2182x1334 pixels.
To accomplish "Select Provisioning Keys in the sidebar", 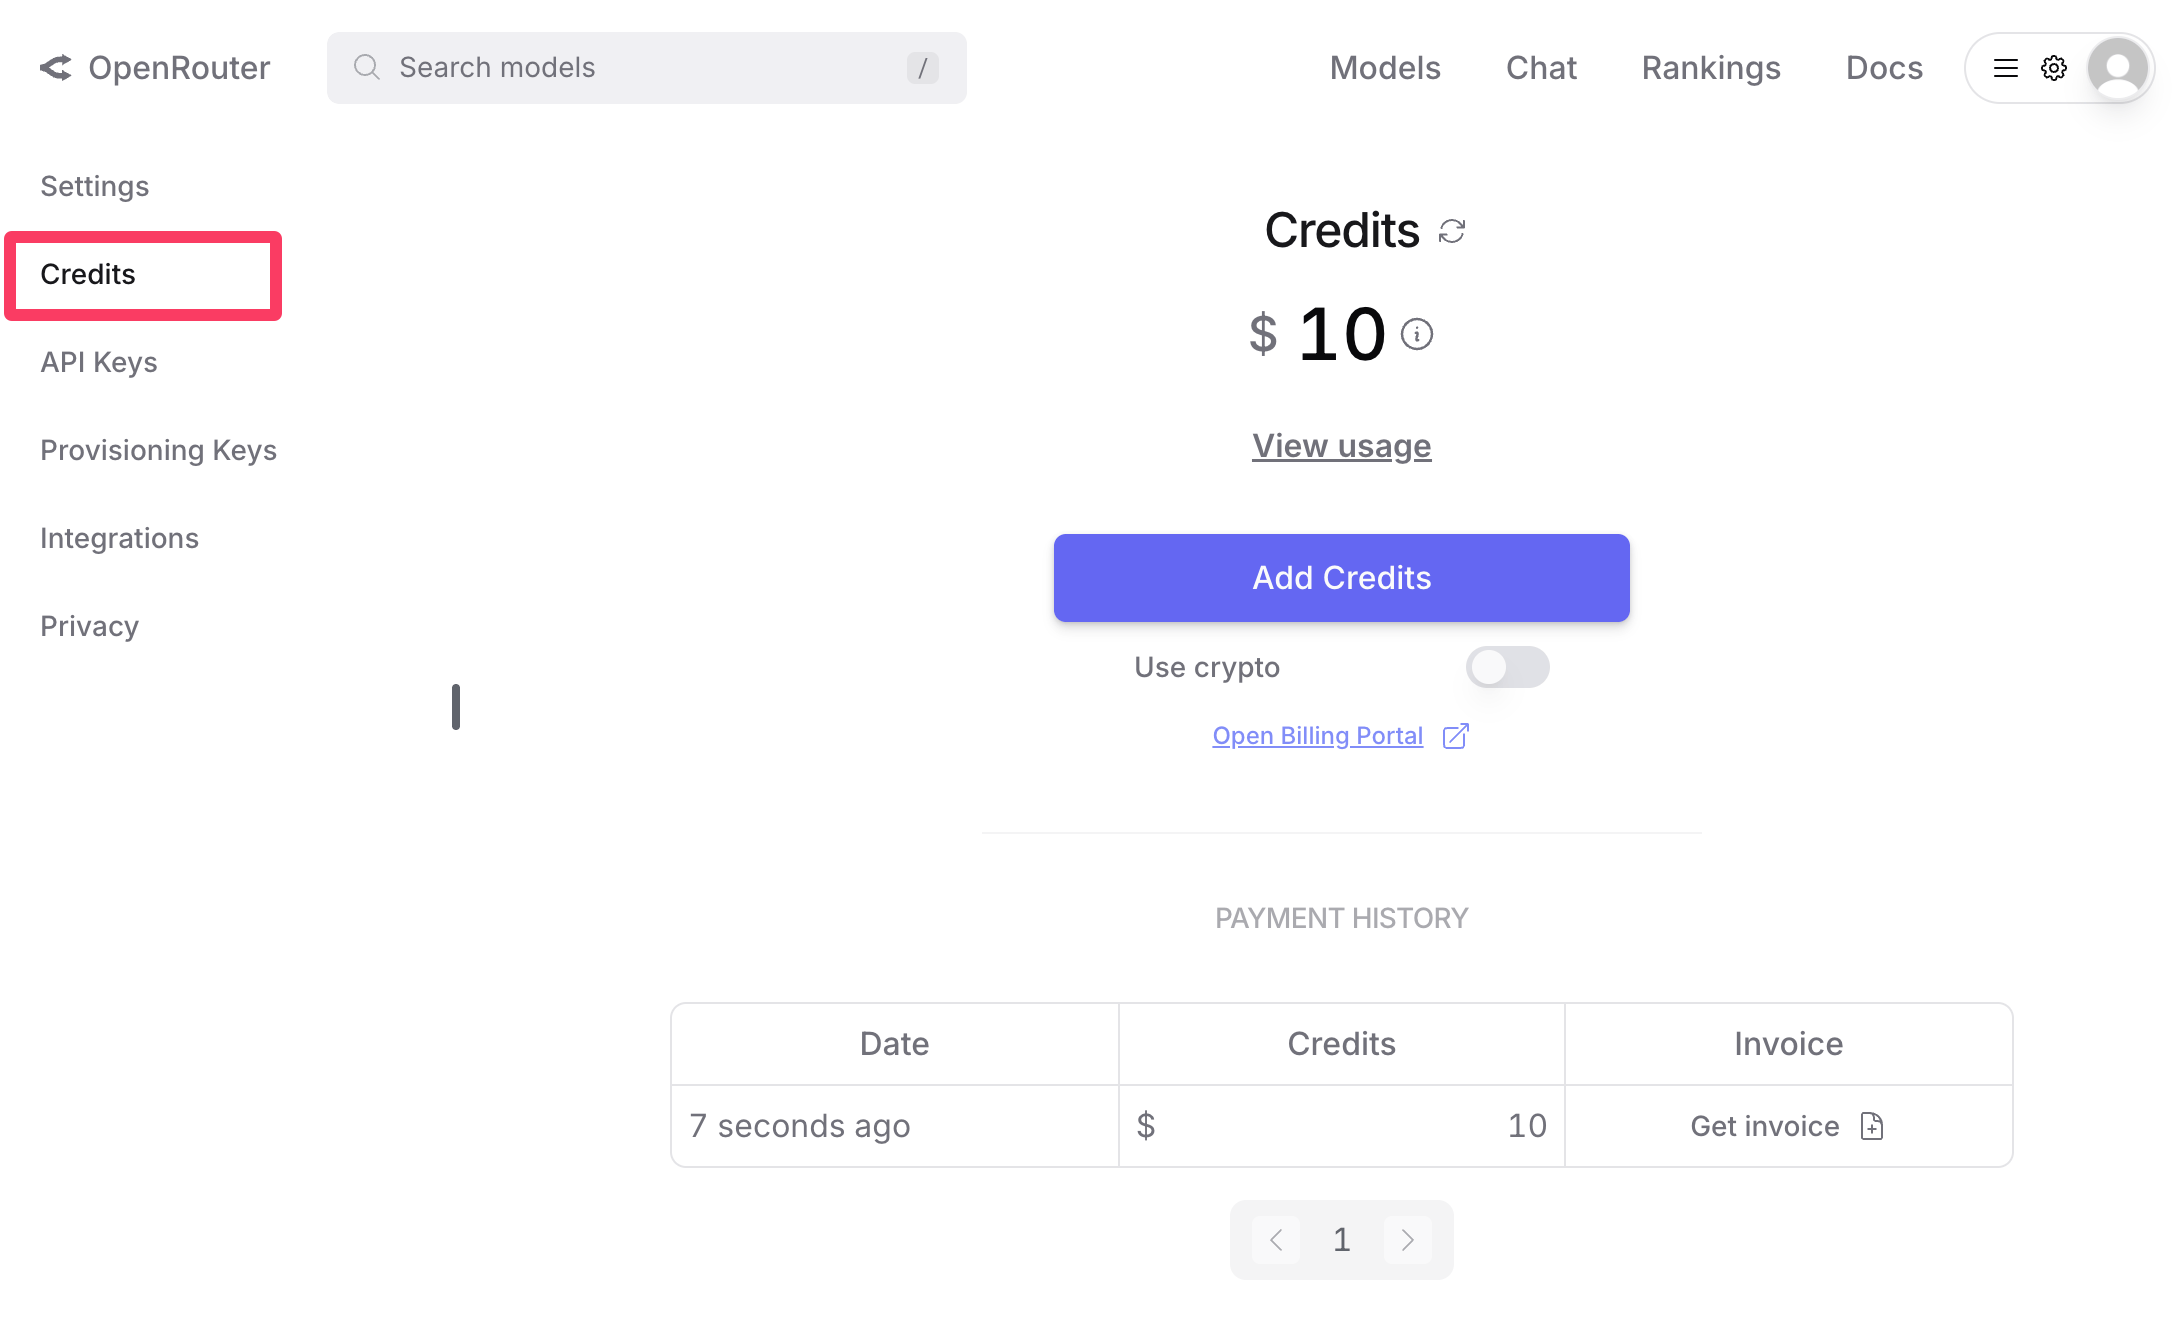I will (x=158, y=450).
